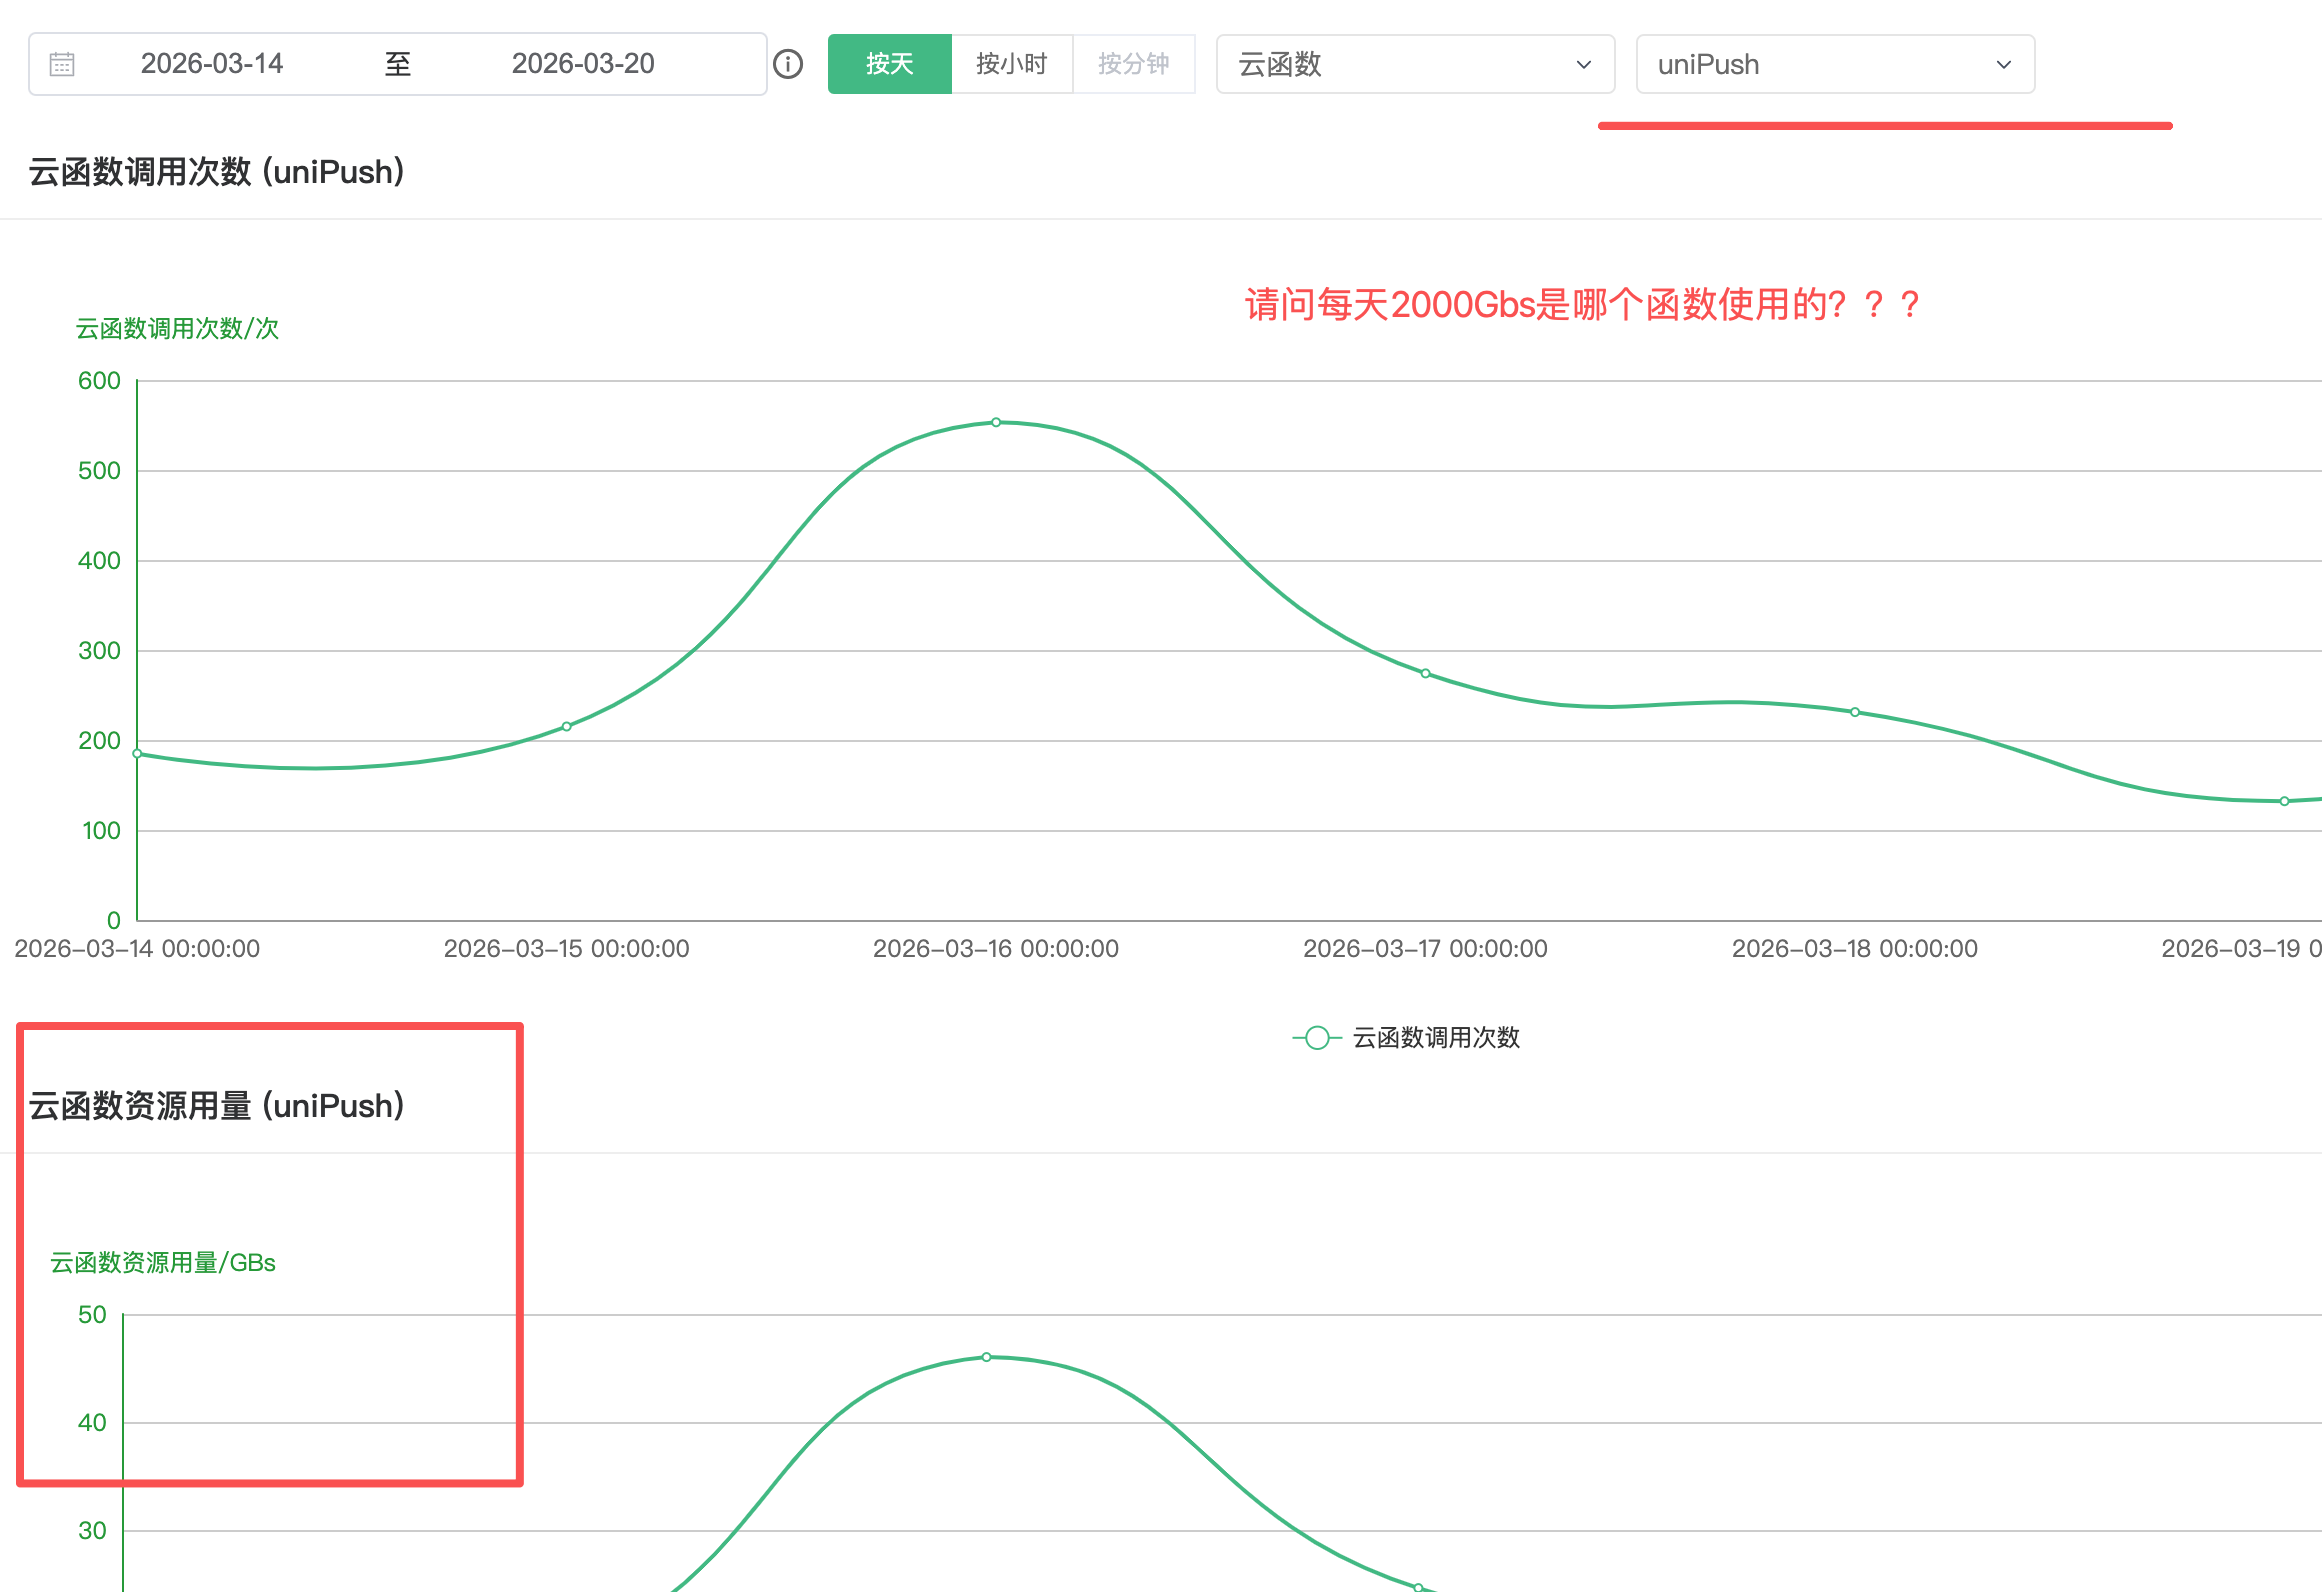Select the 按天 granularity option
Viewport: 2322px width, 1592px height.
pos(889,64)
